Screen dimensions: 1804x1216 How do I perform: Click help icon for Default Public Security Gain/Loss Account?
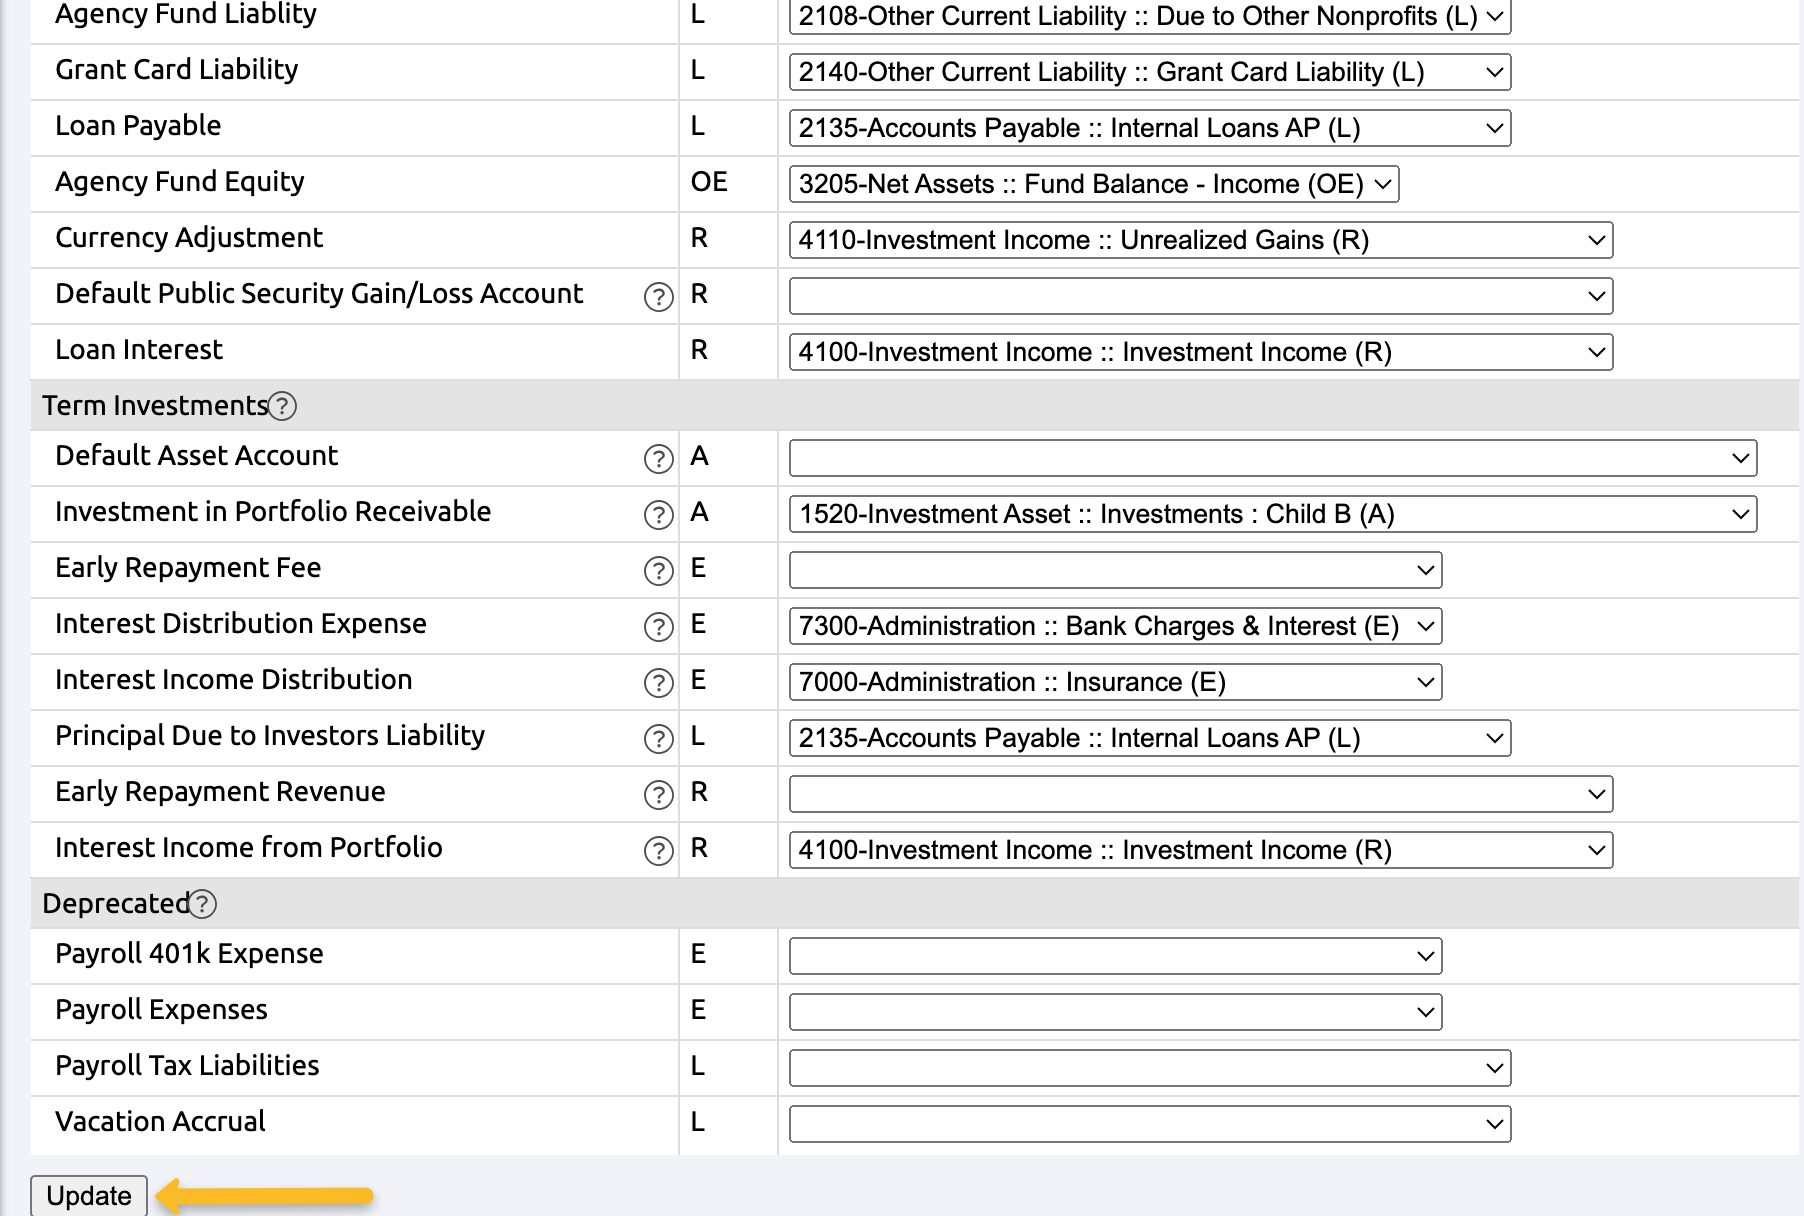pyautogui.click(x=658, y=297)
